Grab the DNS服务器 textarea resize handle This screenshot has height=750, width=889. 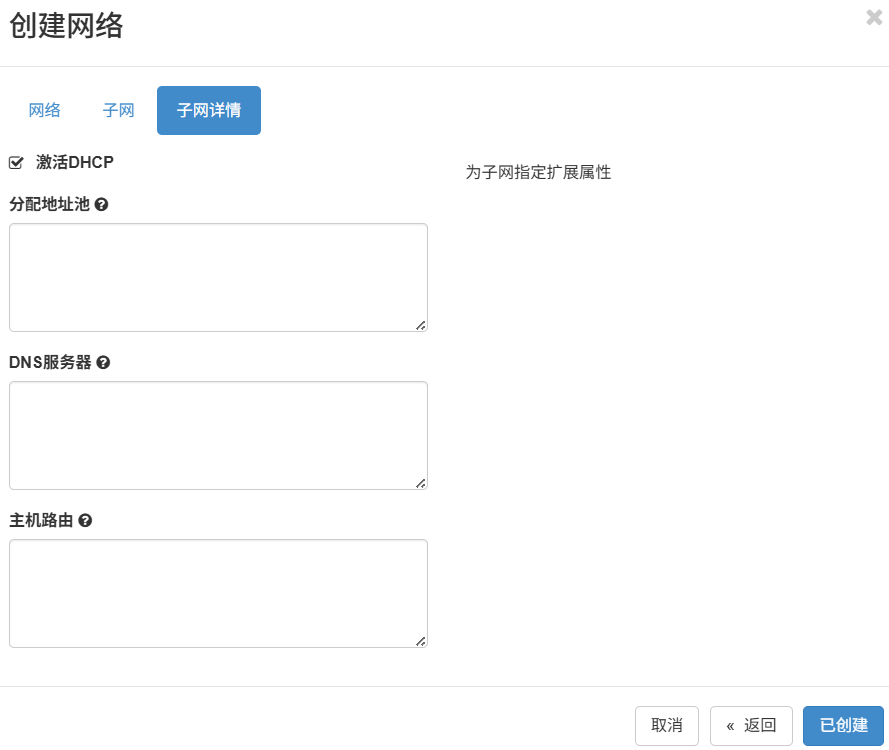tap(421, 484)
